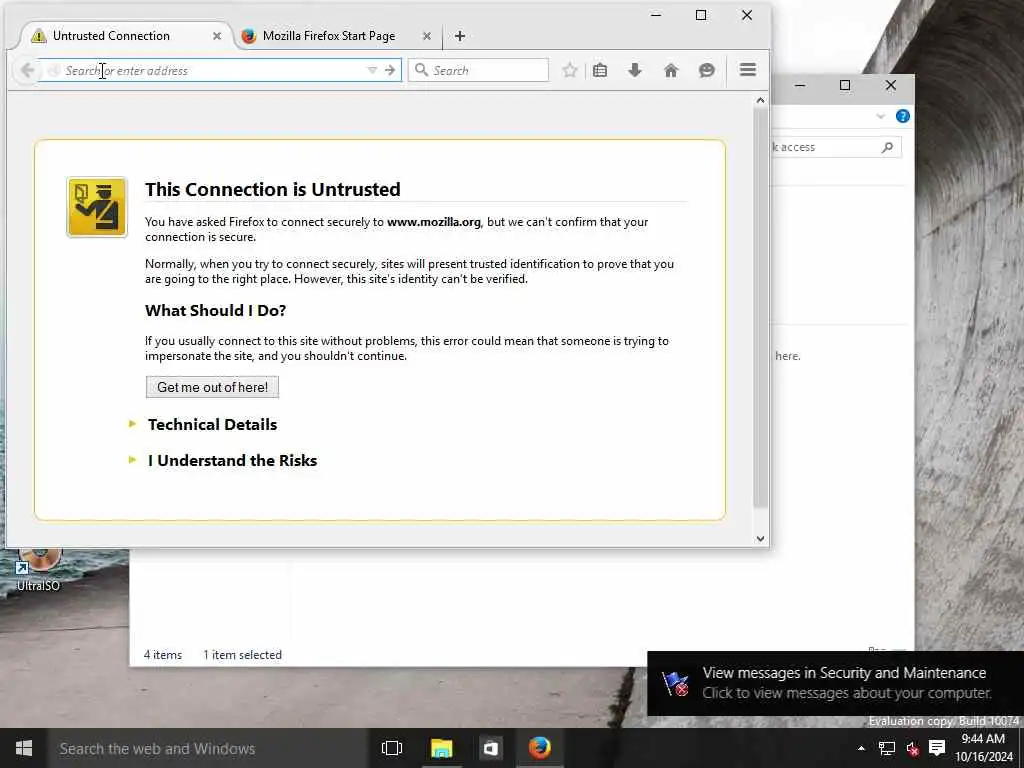Close the File Explorer window

click(891, 85)
